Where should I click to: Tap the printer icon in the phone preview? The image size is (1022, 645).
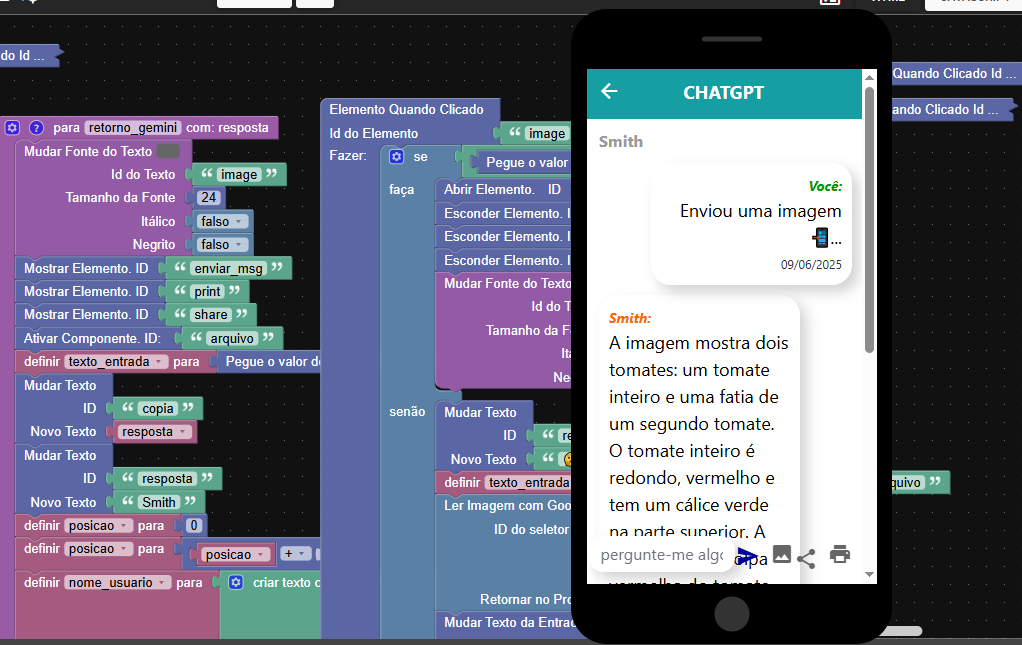(840, 554)
